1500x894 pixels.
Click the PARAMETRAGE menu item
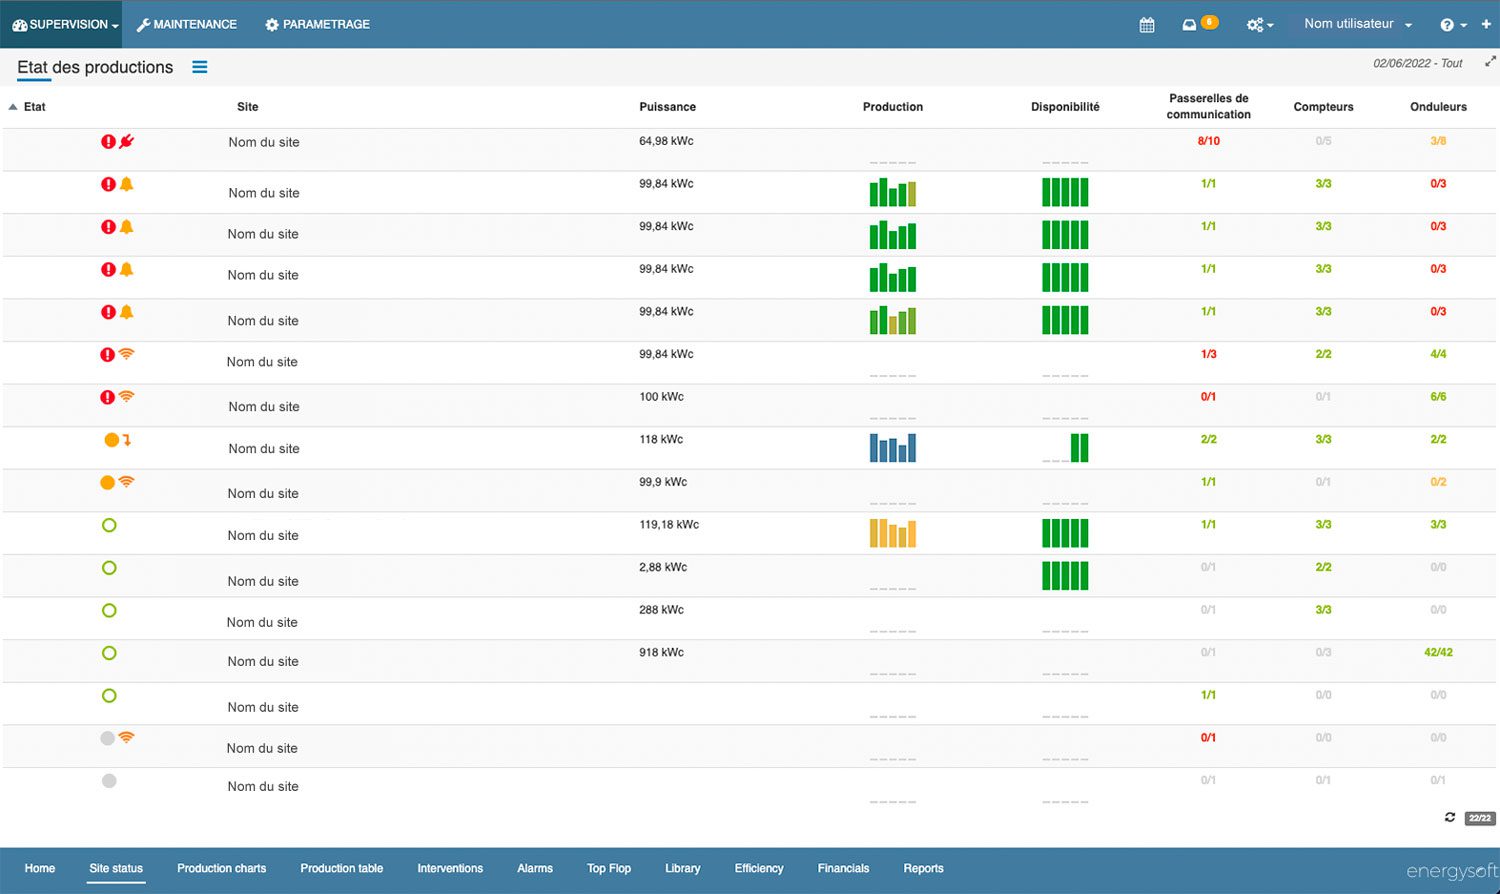317,24
